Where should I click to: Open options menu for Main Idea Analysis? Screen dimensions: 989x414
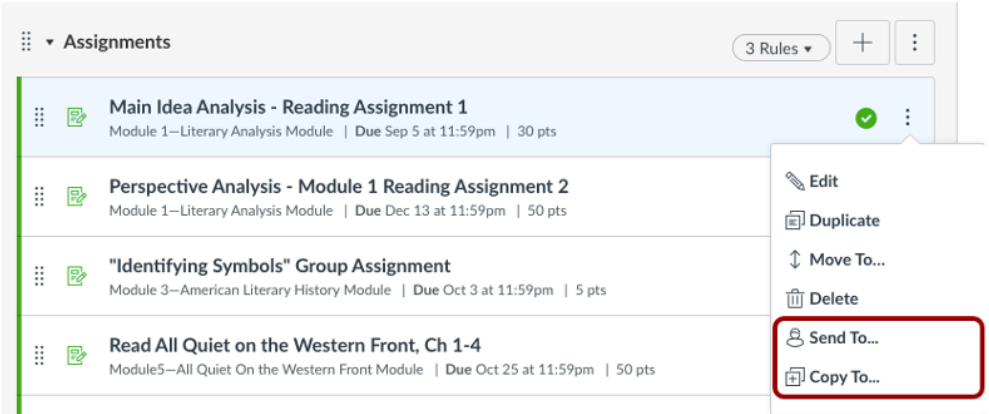click(908, 117)
